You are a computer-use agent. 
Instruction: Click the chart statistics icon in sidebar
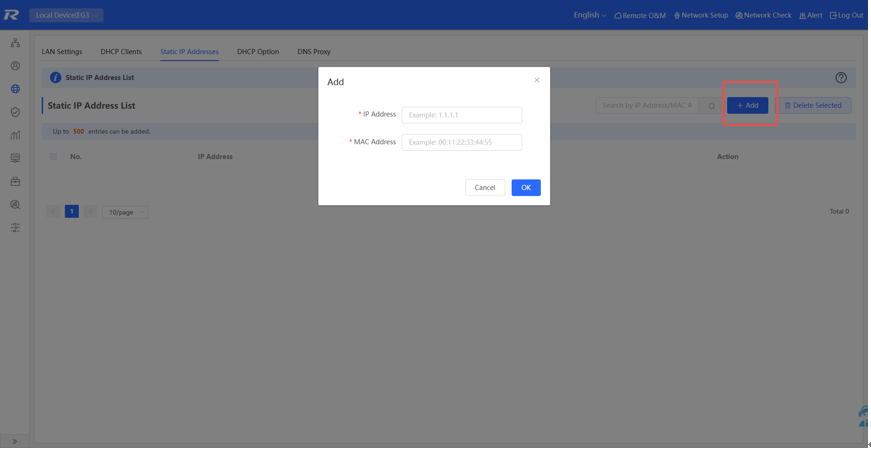point(15,135)
